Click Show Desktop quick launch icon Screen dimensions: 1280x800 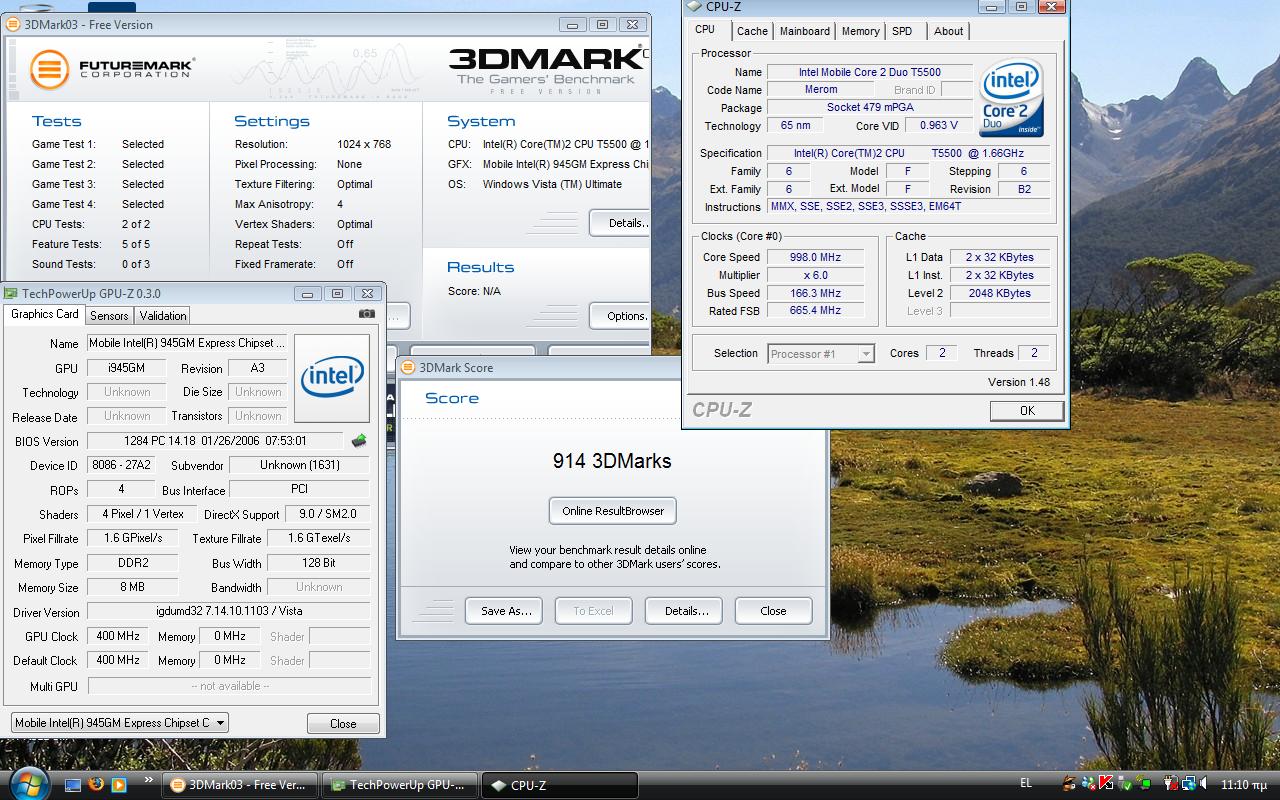pos(73,785)
